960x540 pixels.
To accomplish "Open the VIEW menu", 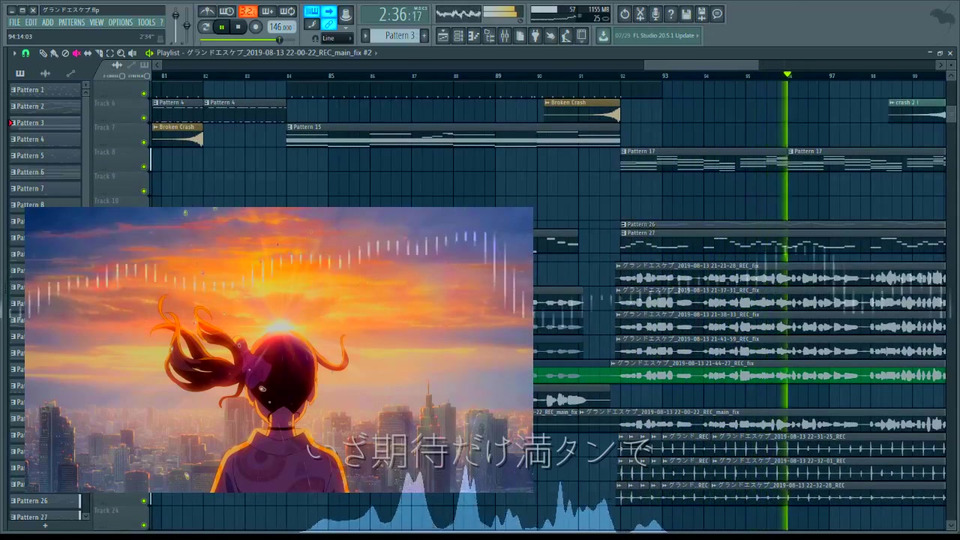I will [x=97, y=22].
